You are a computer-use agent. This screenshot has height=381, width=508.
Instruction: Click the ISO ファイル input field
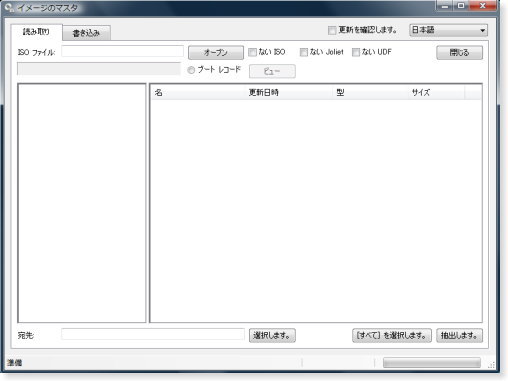tap(122, 51)
